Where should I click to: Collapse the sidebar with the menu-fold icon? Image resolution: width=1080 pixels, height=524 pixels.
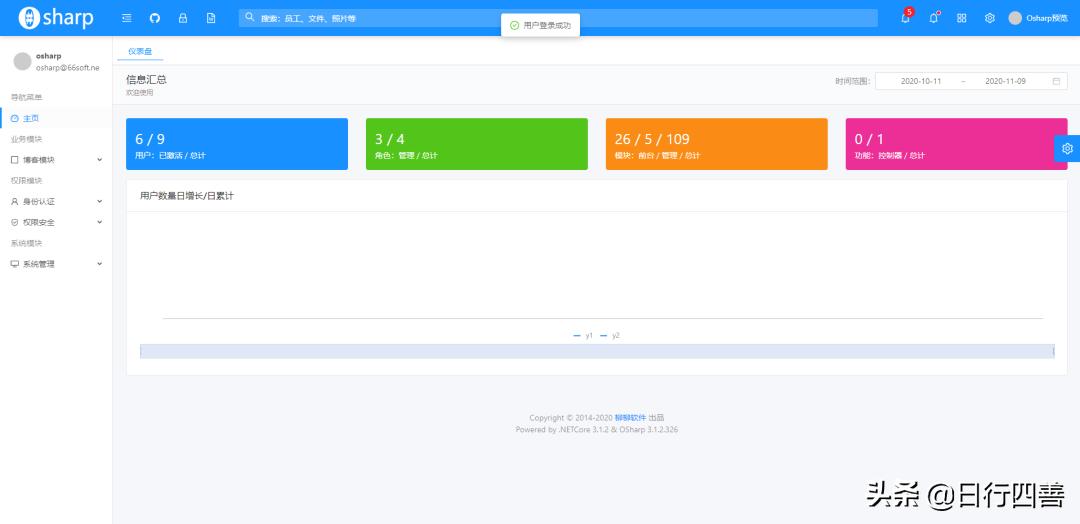click(x=127, y=19)
